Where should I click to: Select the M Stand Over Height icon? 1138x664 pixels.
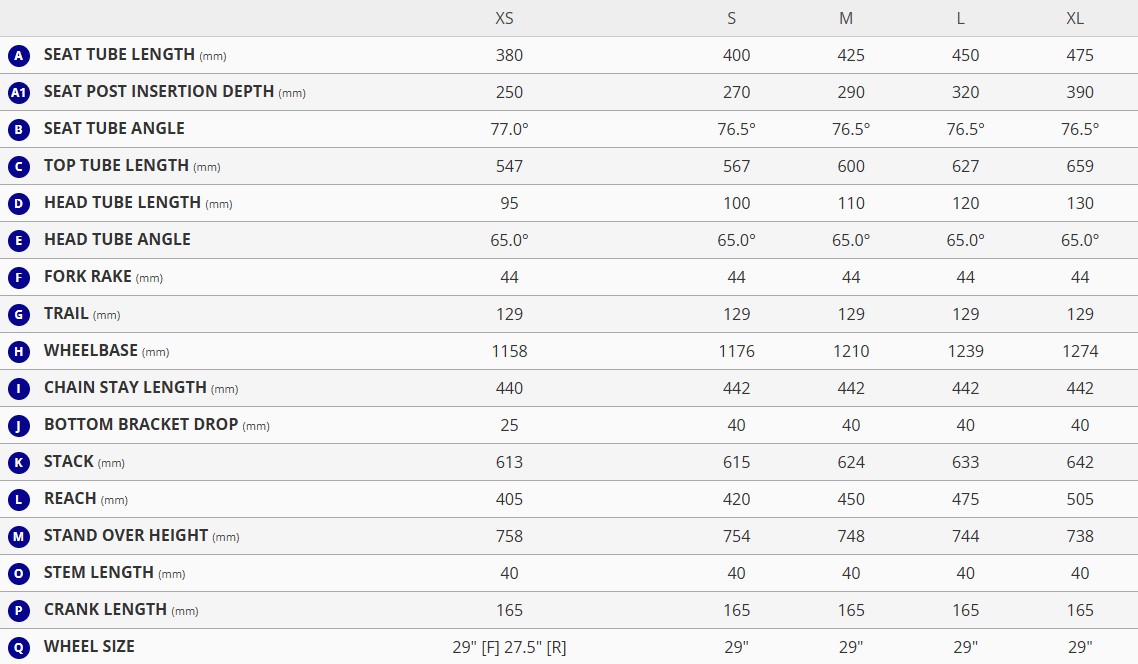18,537
